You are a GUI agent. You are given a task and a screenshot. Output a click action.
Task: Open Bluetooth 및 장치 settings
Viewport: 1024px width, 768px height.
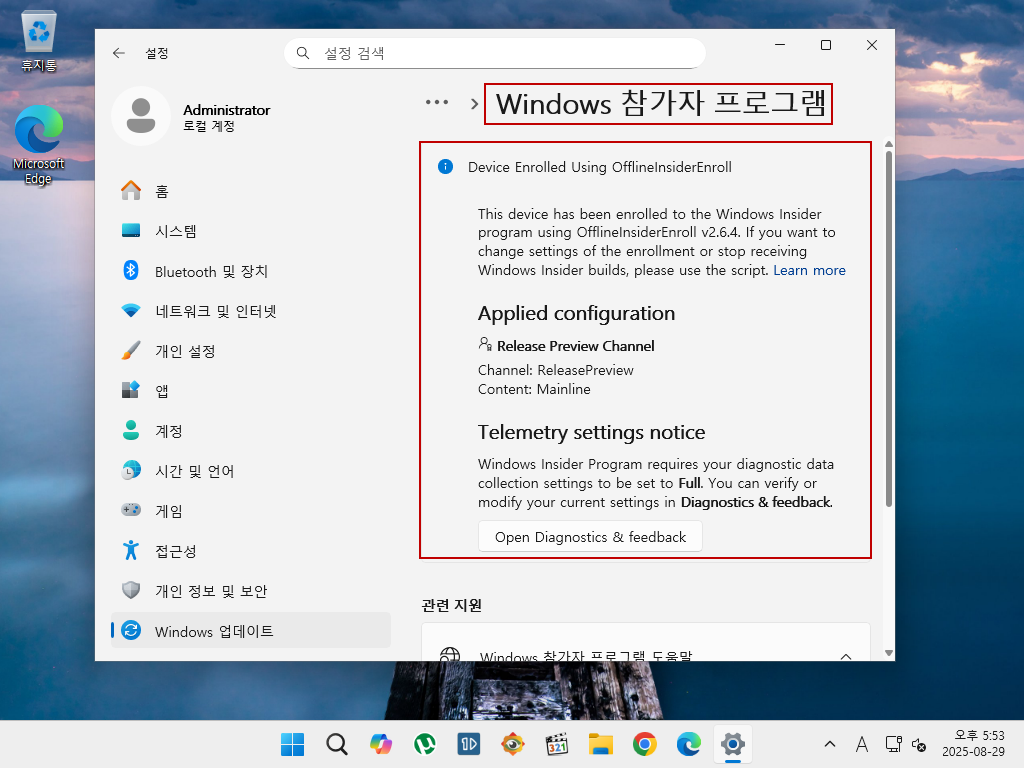[251, 271]
